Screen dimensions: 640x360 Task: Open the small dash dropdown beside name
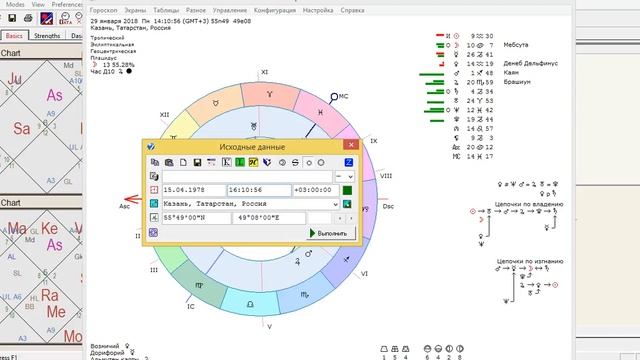pyautogui.click(x=344, y=176)
